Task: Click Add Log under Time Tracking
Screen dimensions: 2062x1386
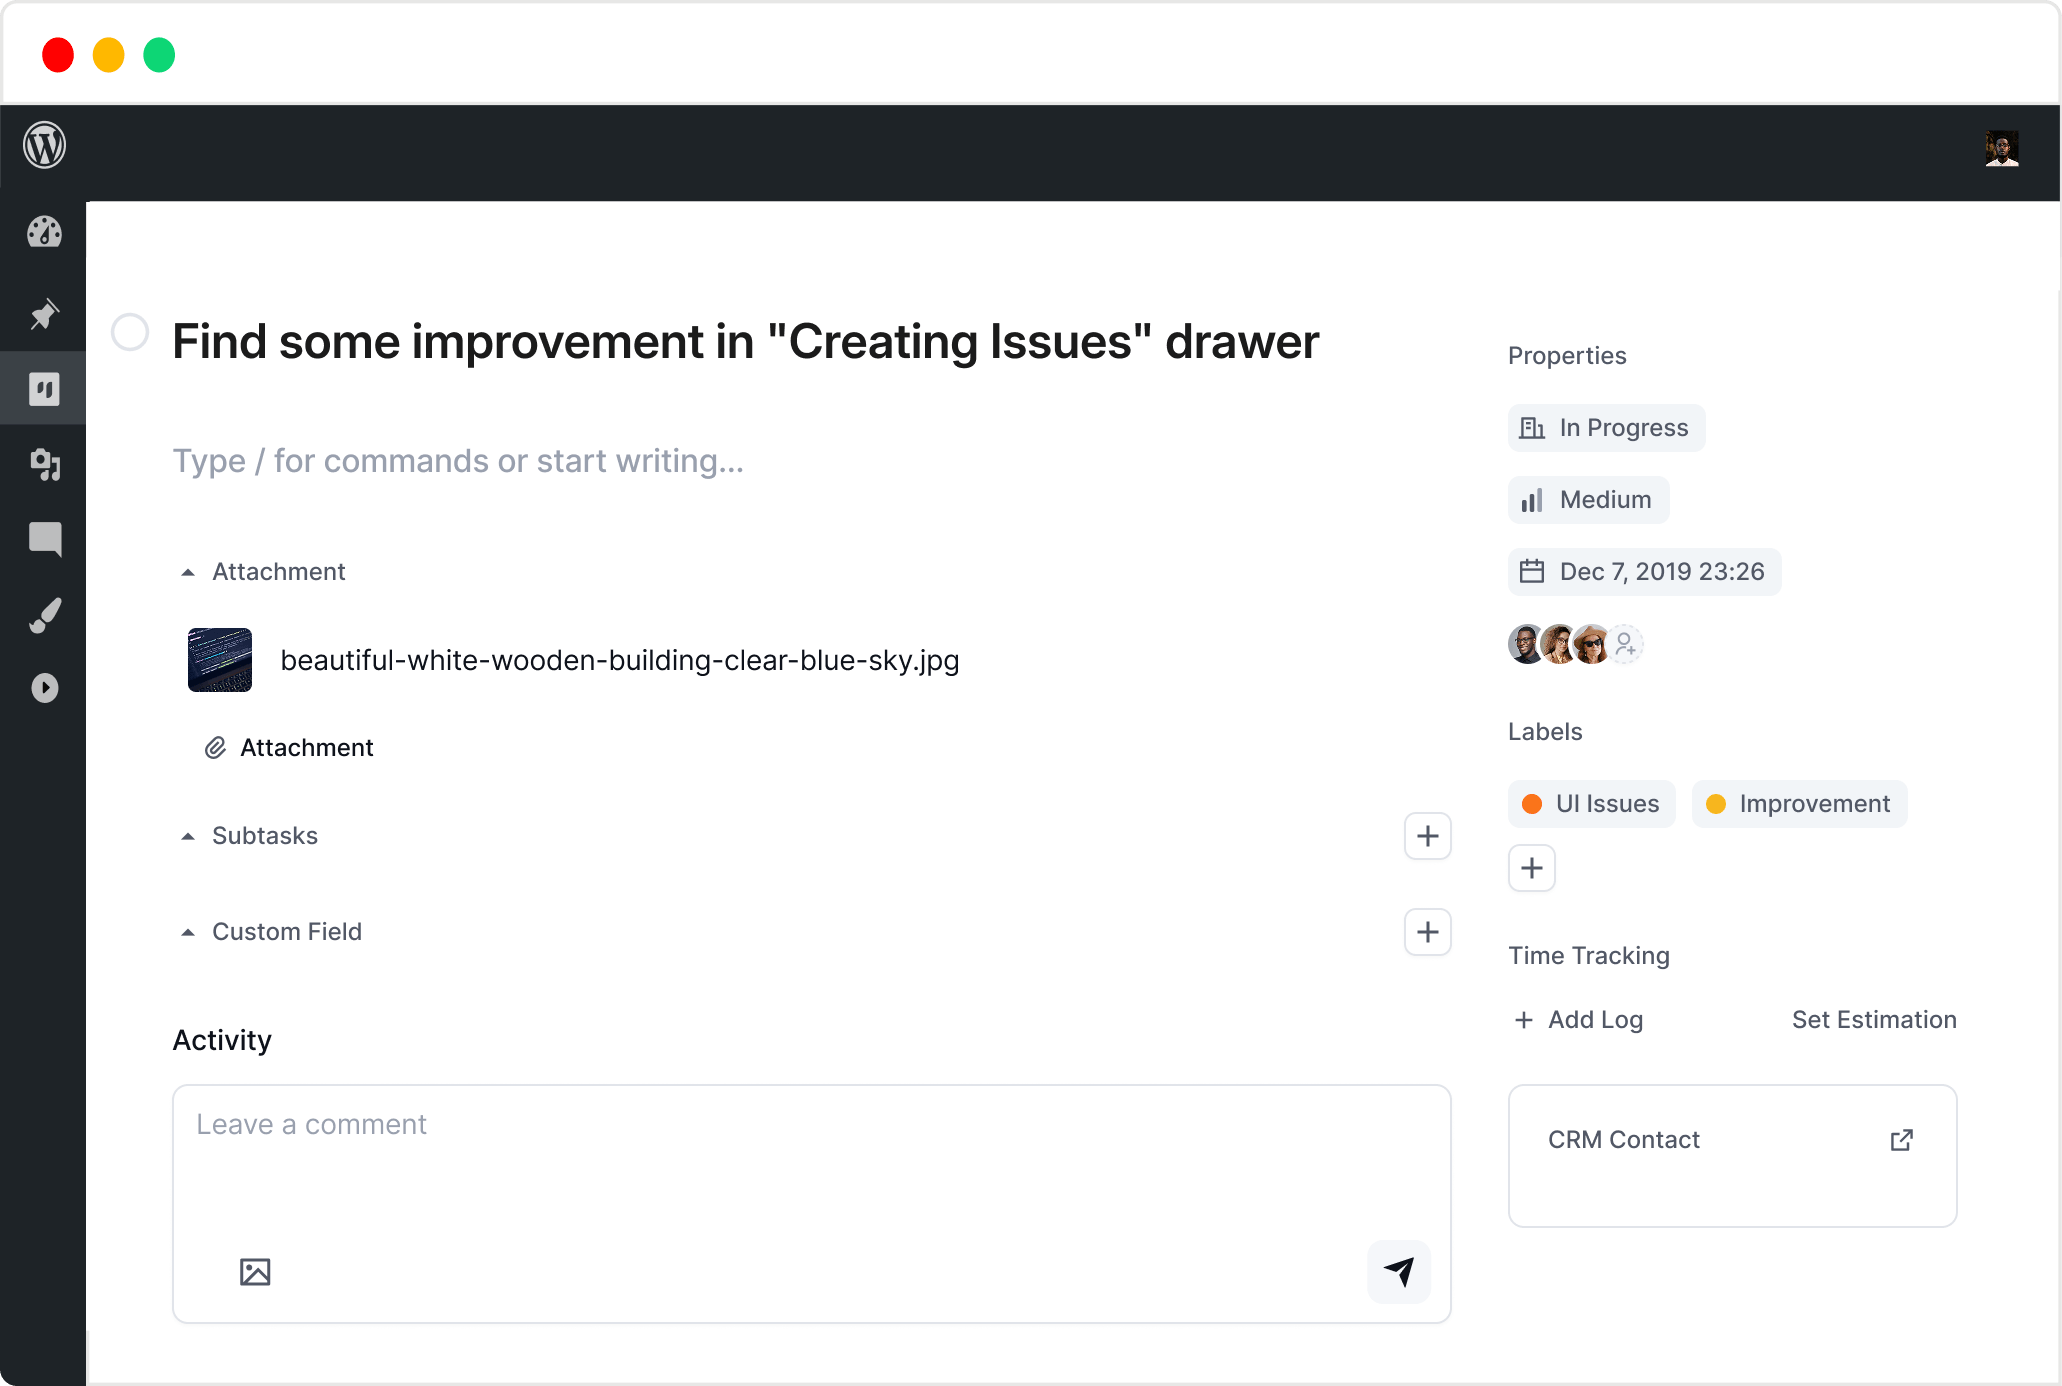Action: pos(1580,1020)
